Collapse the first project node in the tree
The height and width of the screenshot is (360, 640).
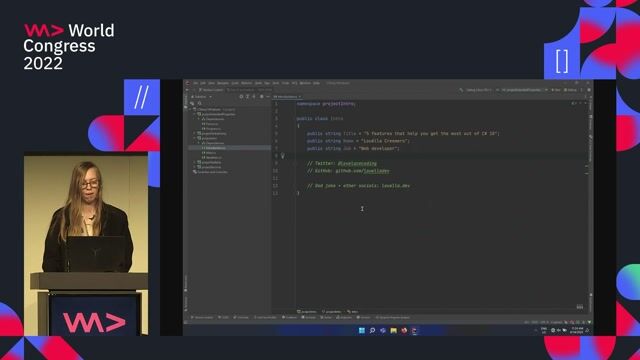coord(194,114)
